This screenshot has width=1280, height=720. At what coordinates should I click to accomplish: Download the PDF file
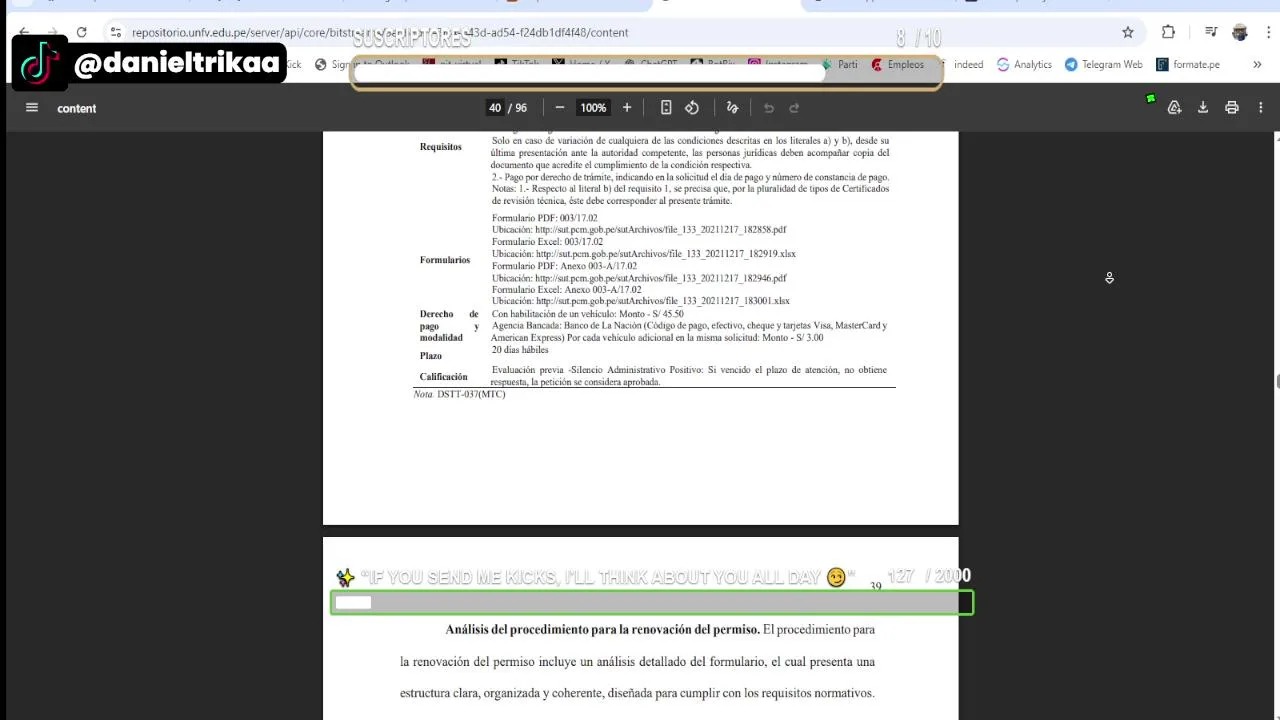[1203, 108]
